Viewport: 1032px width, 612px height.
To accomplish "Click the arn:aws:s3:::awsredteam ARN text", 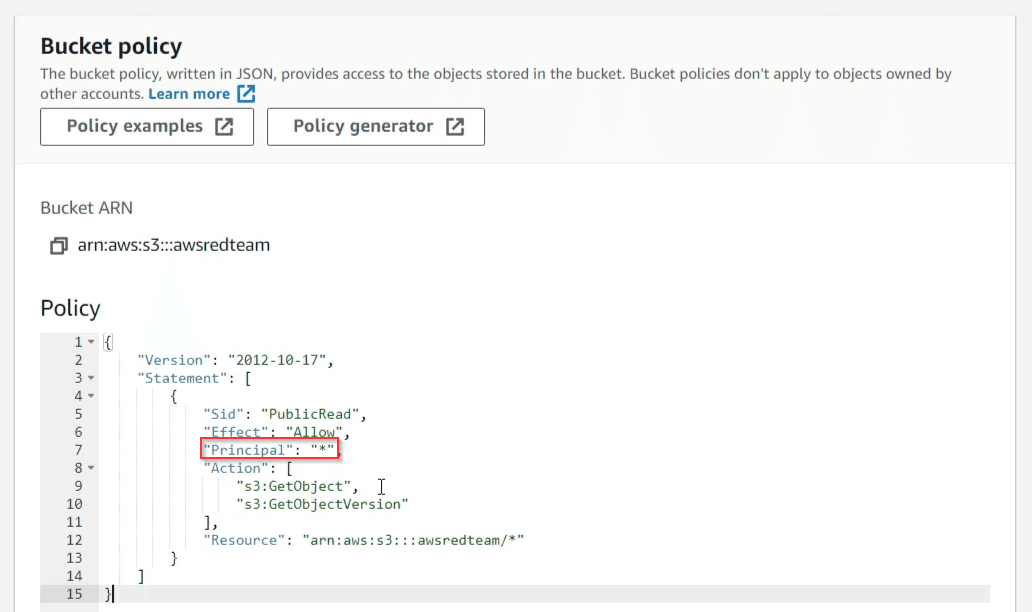I will pyautogui.click(x=174, y=245).
